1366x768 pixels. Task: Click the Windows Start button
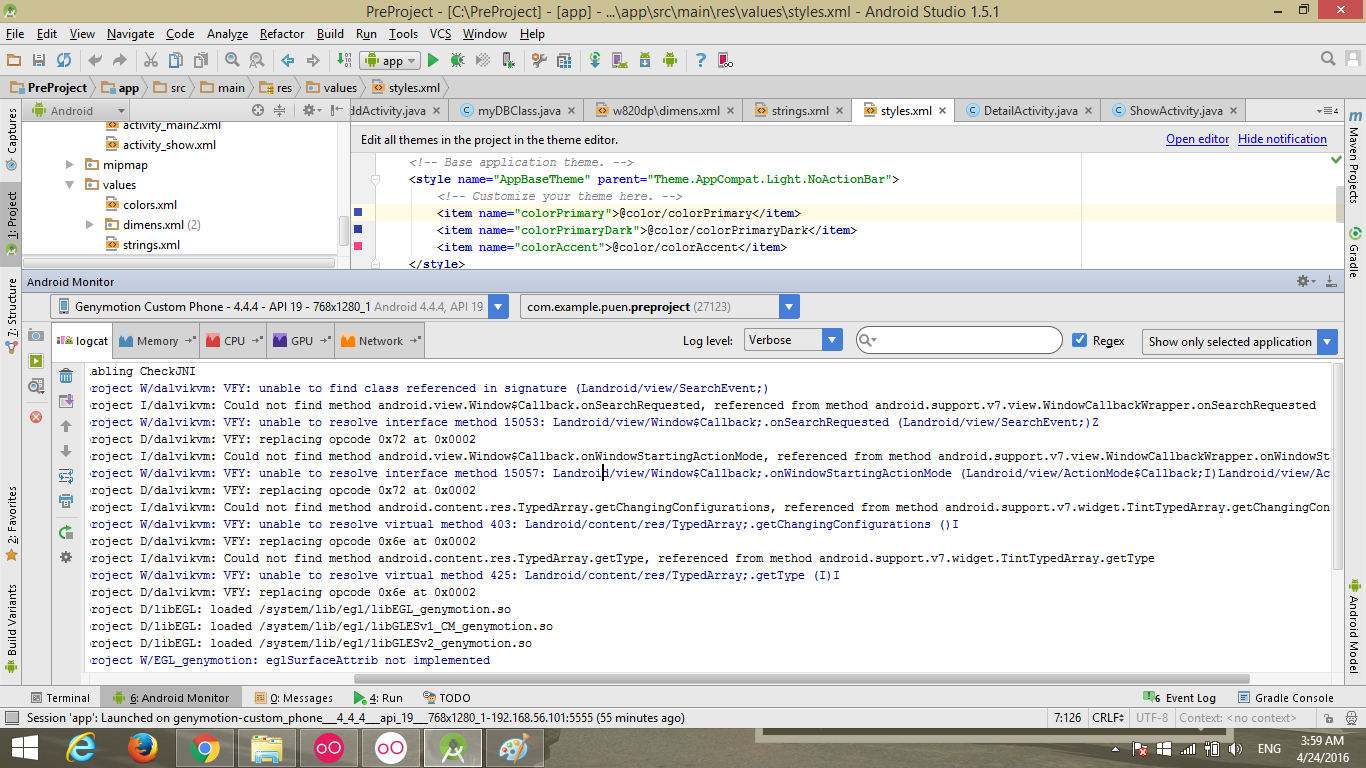click(x=25, y=748)
